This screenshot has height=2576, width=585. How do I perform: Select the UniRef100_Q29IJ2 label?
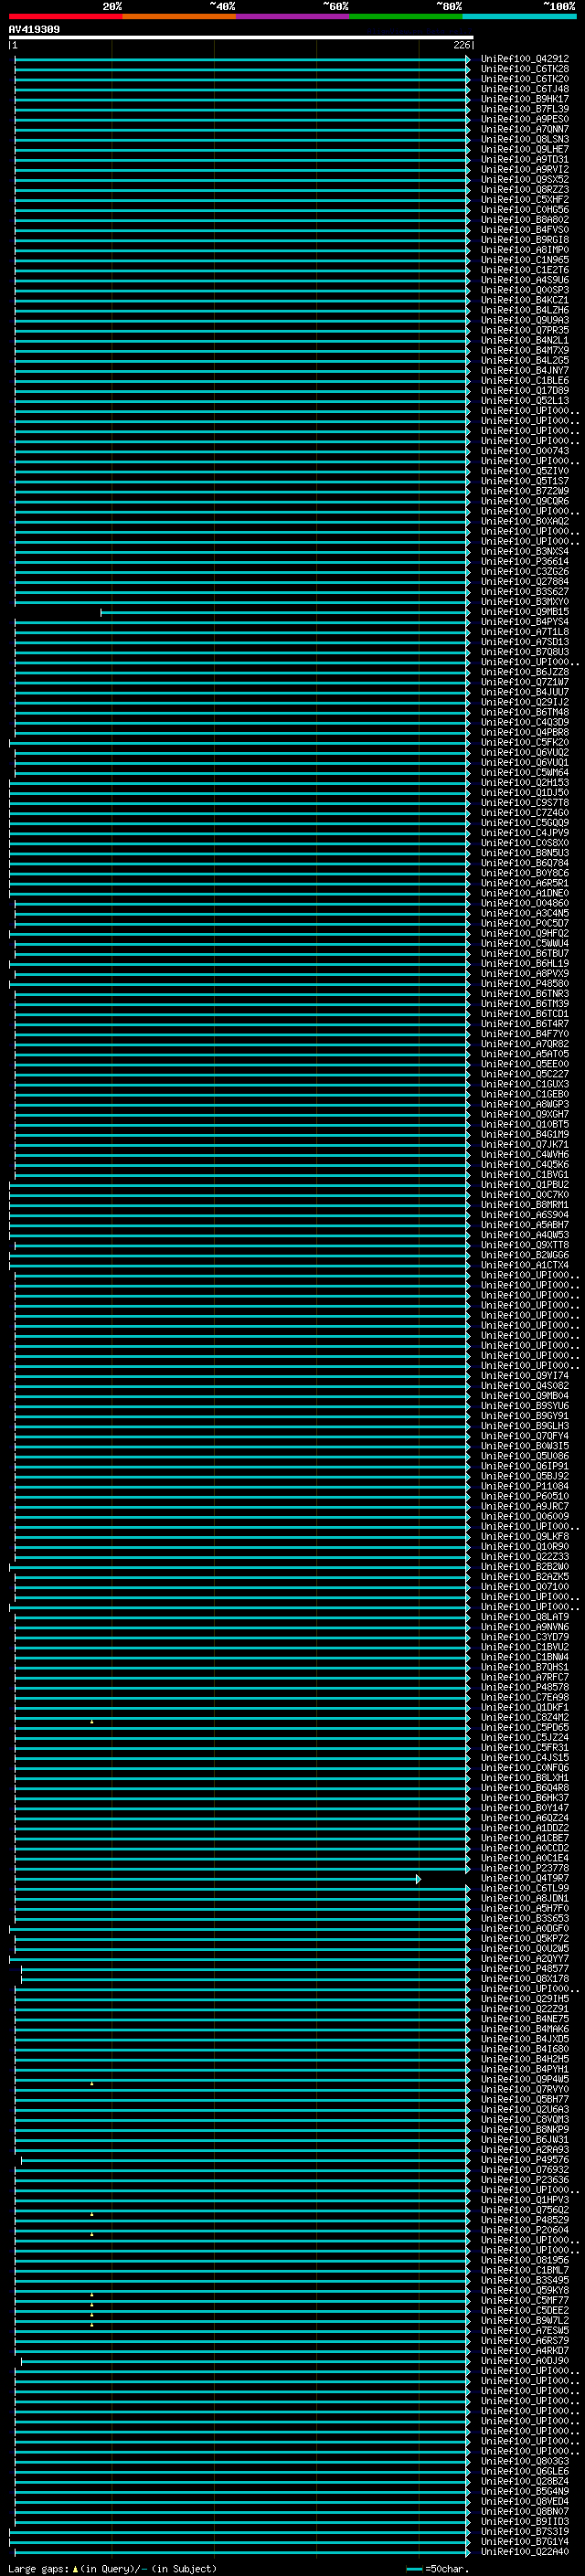(525, 702)
